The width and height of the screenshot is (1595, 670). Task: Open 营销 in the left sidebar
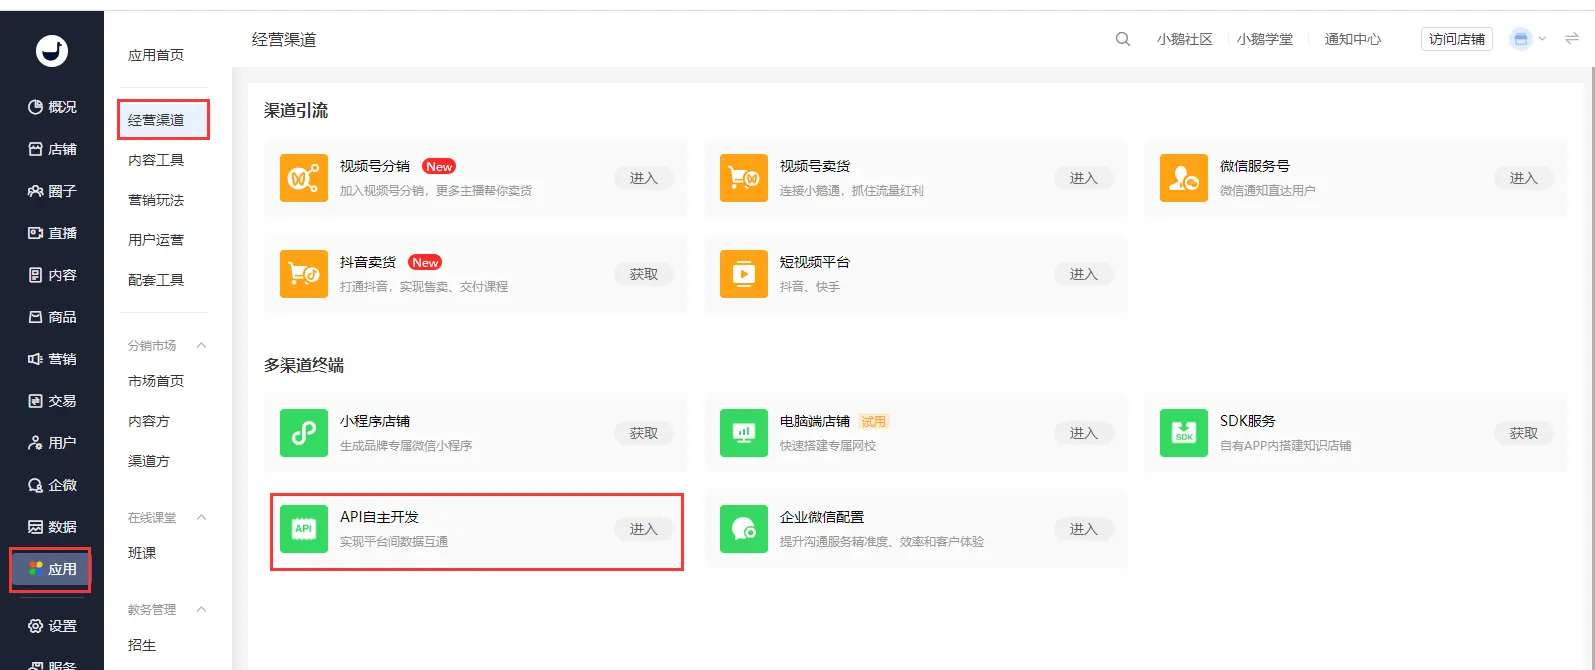pos(52,359)
